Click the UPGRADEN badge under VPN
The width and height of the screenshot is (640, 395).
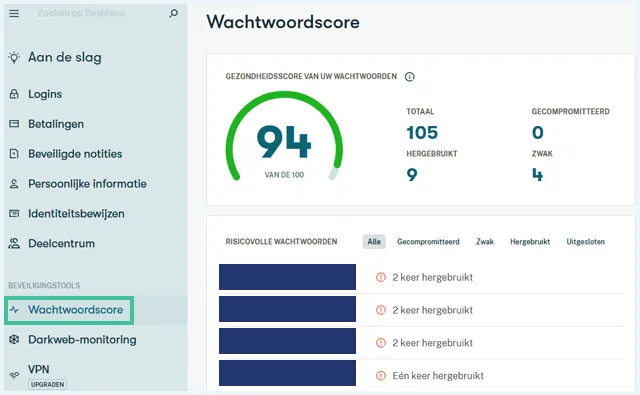point(47,384)
